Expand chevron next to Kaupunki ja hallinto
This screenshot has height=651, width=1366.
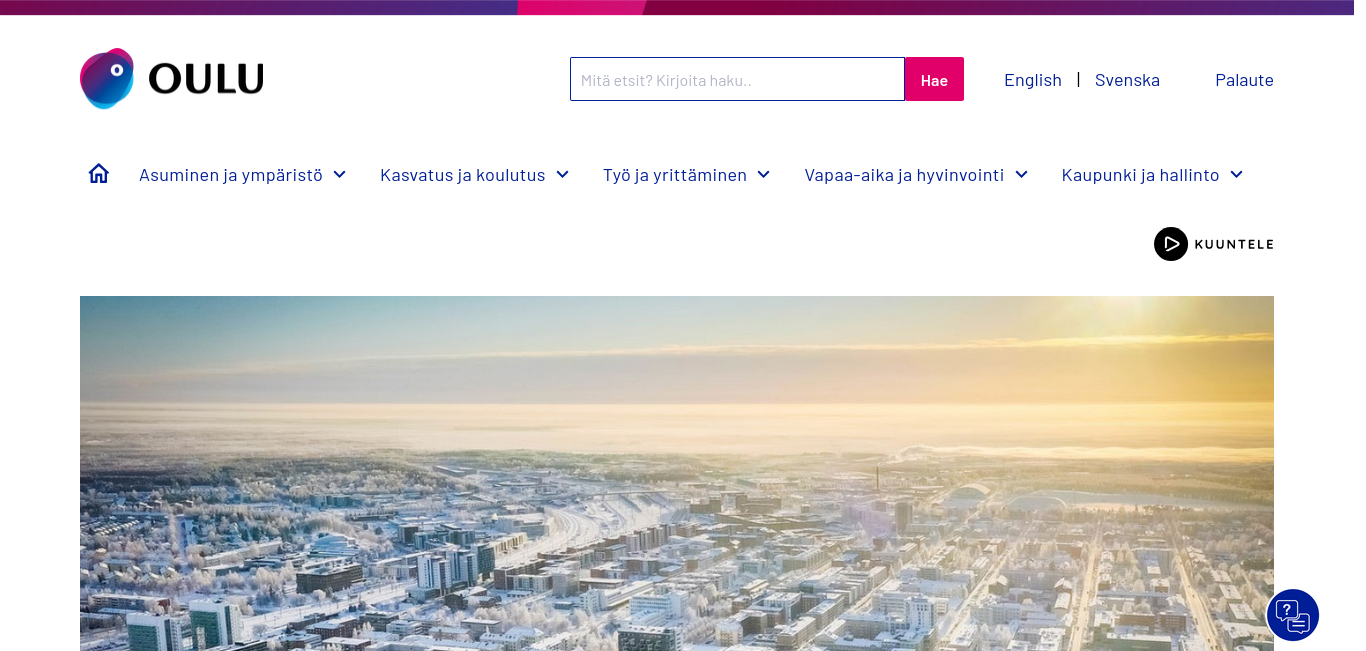click(1237, 175)
